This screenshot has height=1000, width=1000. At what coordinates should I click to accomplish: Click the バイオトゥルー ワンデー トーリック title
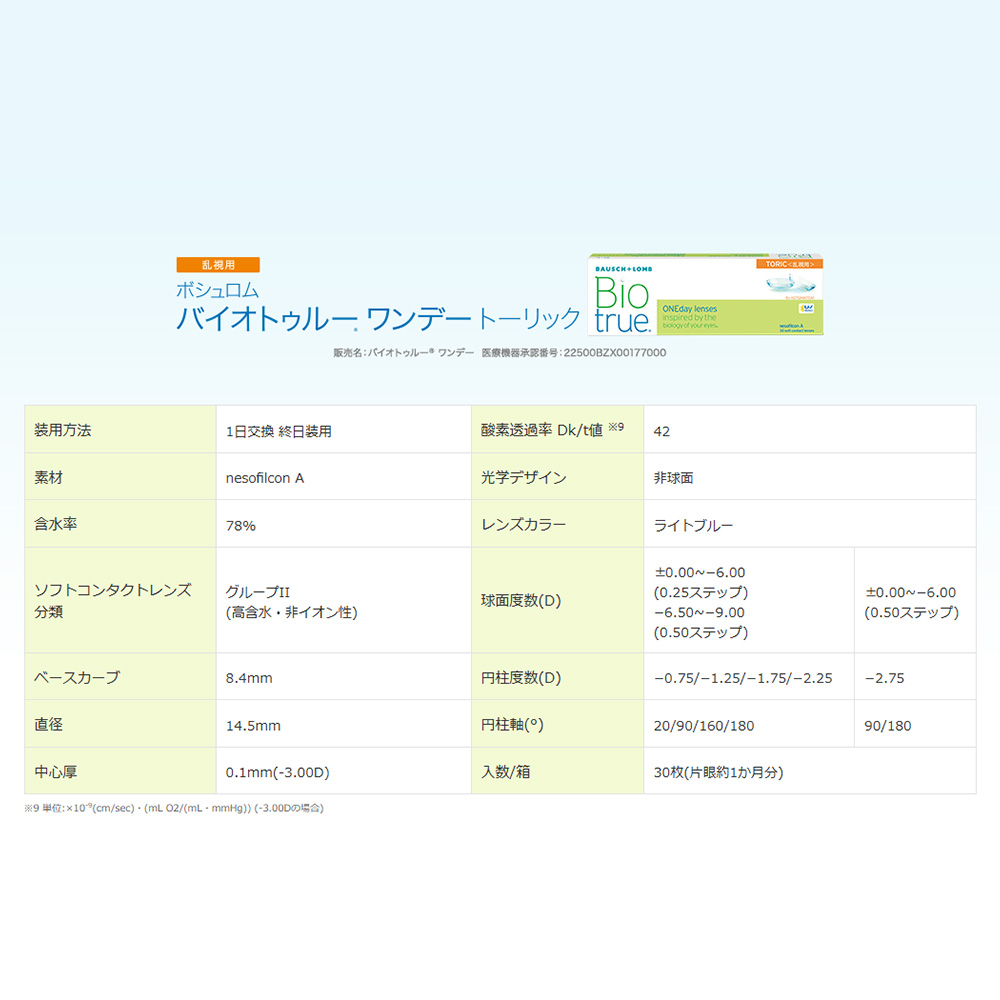378,318
